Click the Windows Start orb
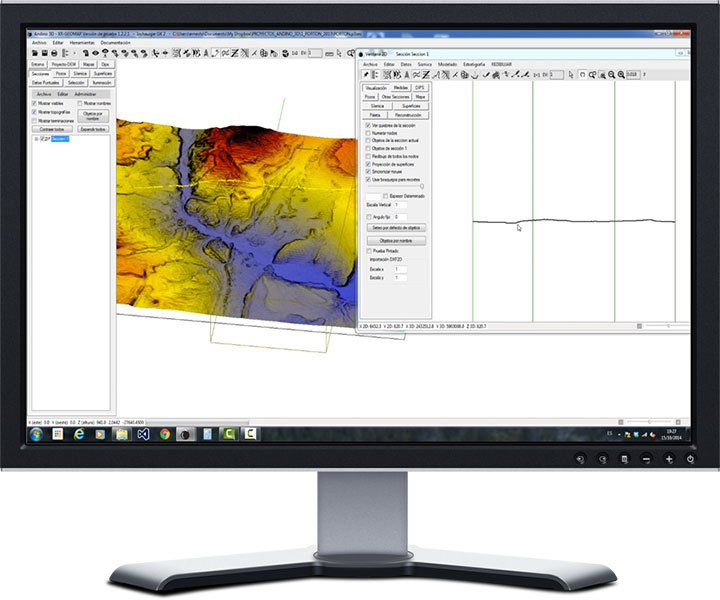 pos(36,434)
